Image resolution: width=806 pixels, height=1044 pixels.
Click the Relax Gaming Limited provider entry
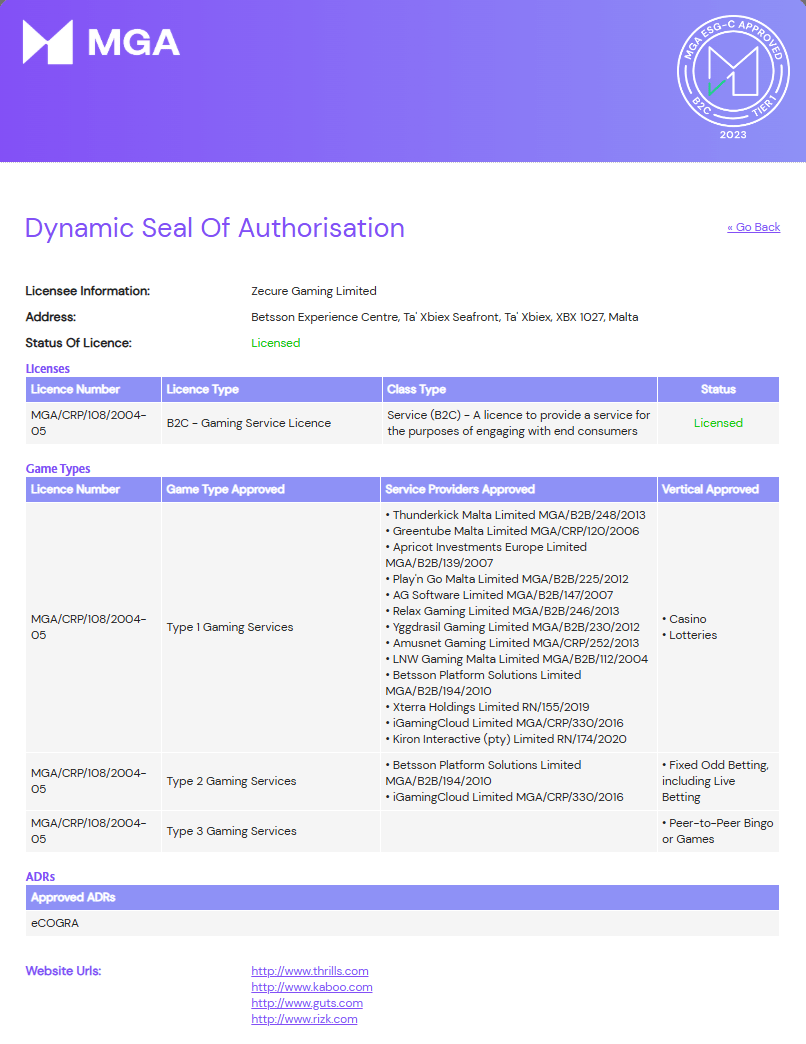coord(502,611)
